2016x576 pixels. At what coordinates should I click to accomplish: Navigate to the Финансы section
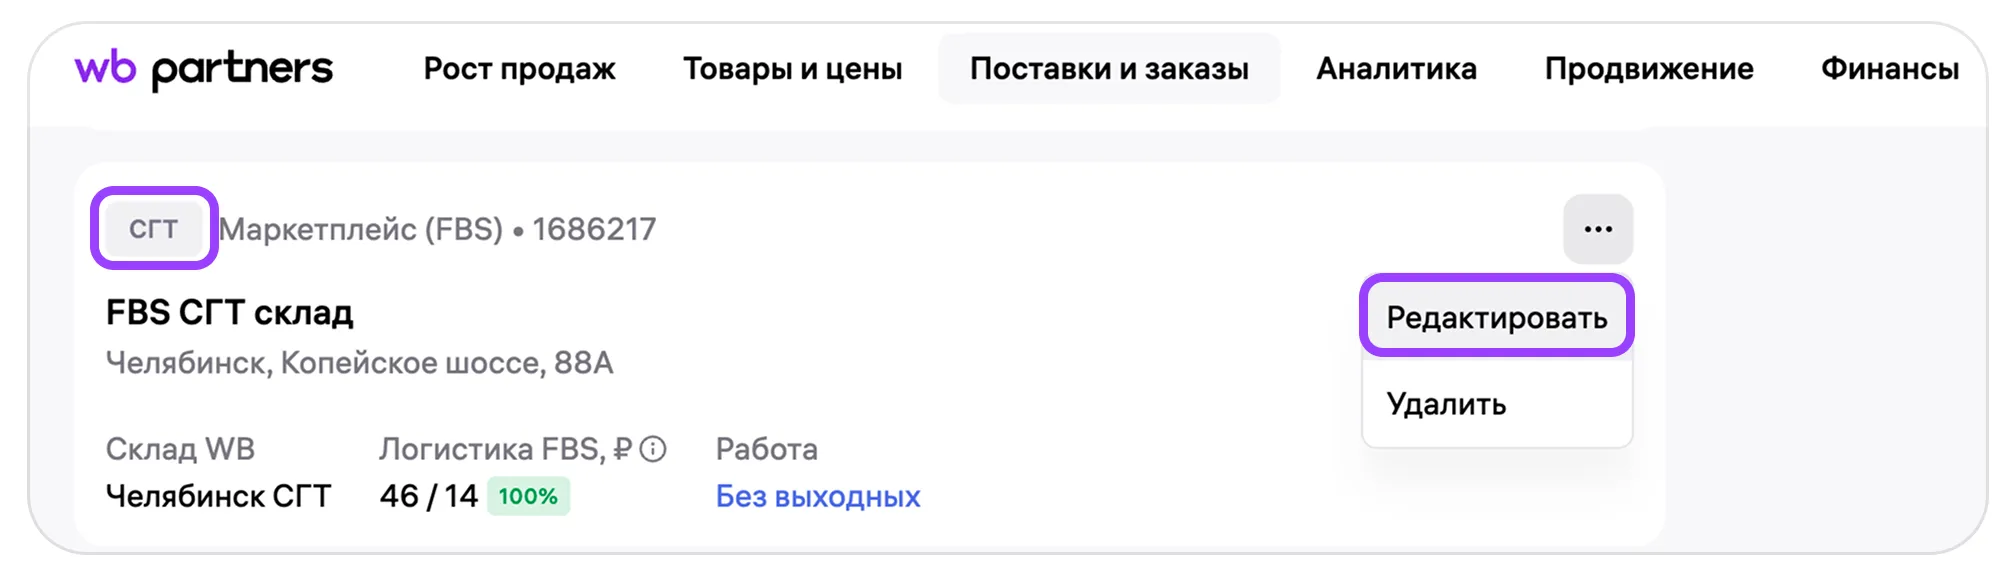tap(1889, 69)
